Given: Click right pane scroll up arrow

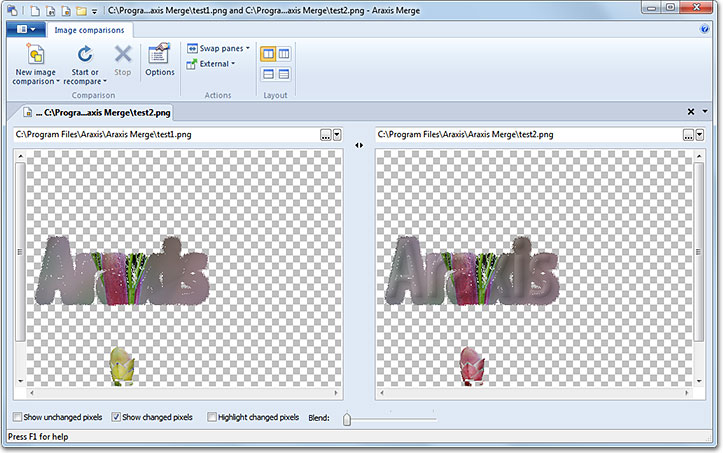Looking at the screenshot, I should (x=699, y=156).
